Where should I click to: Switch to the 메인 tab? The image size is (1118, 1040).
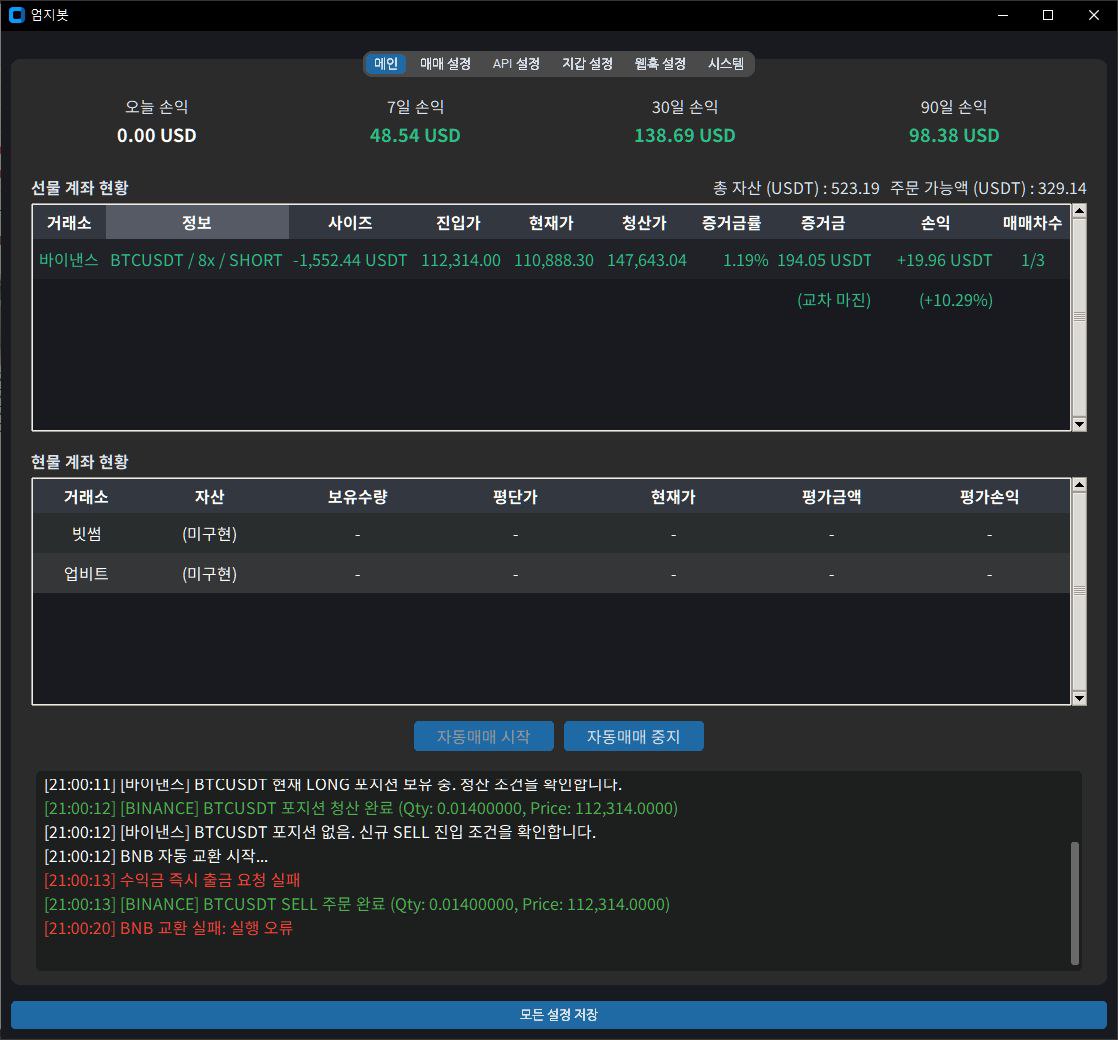click(386, 64)
